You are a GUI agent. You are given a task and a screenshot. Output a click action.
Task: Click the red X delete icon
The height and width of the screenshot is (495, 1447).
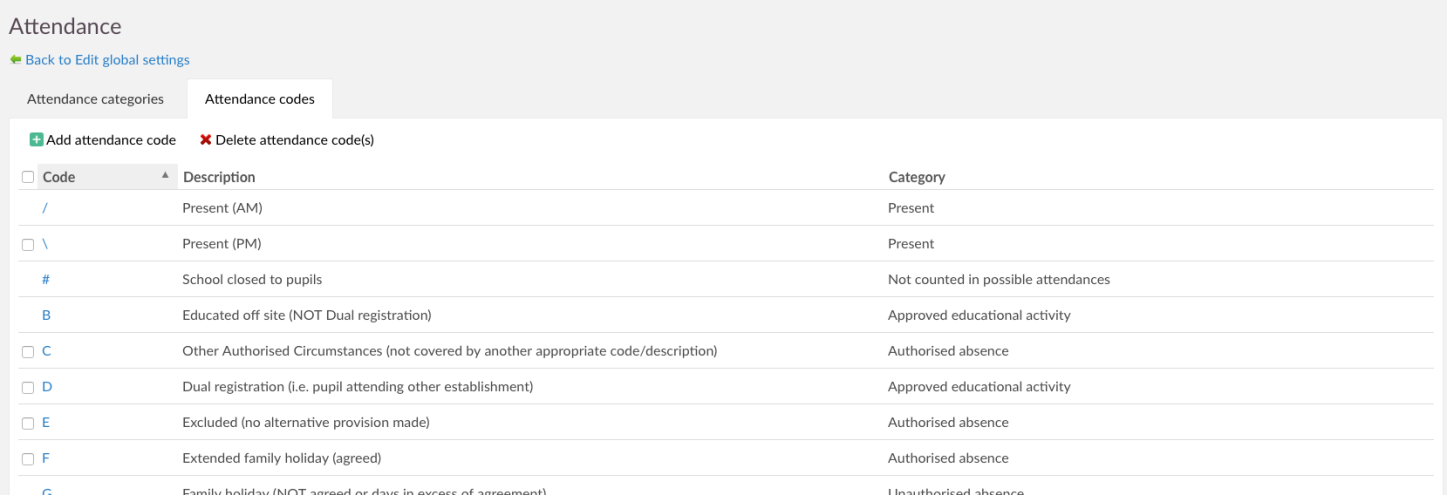pos(206,141)
